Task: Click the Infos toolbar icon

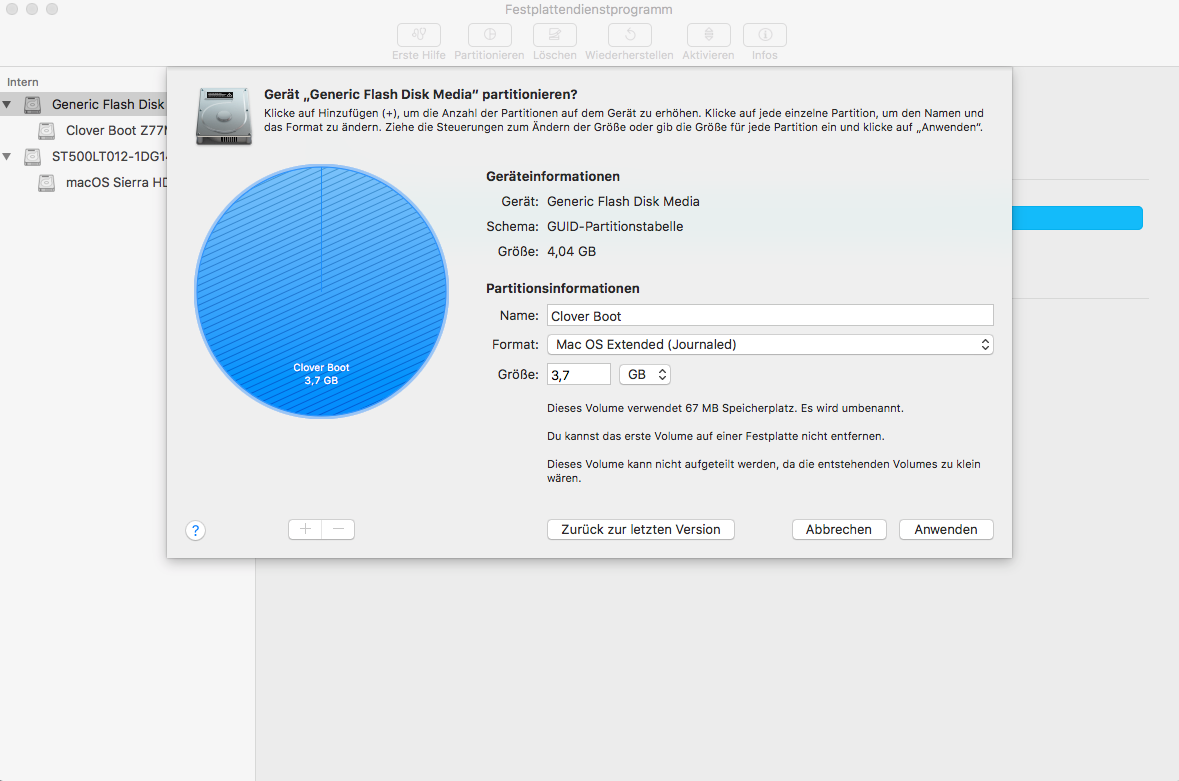Action: [x=765, y=35]
